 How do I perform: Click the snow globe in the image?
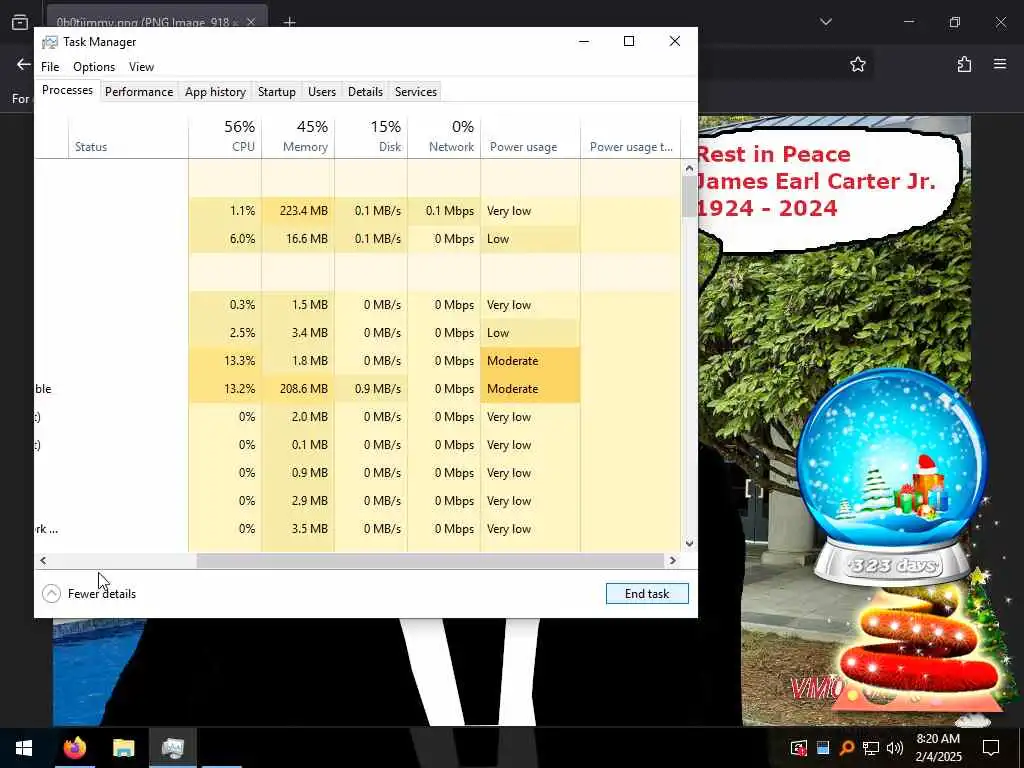pyautogui.click(x=892, y=477)
